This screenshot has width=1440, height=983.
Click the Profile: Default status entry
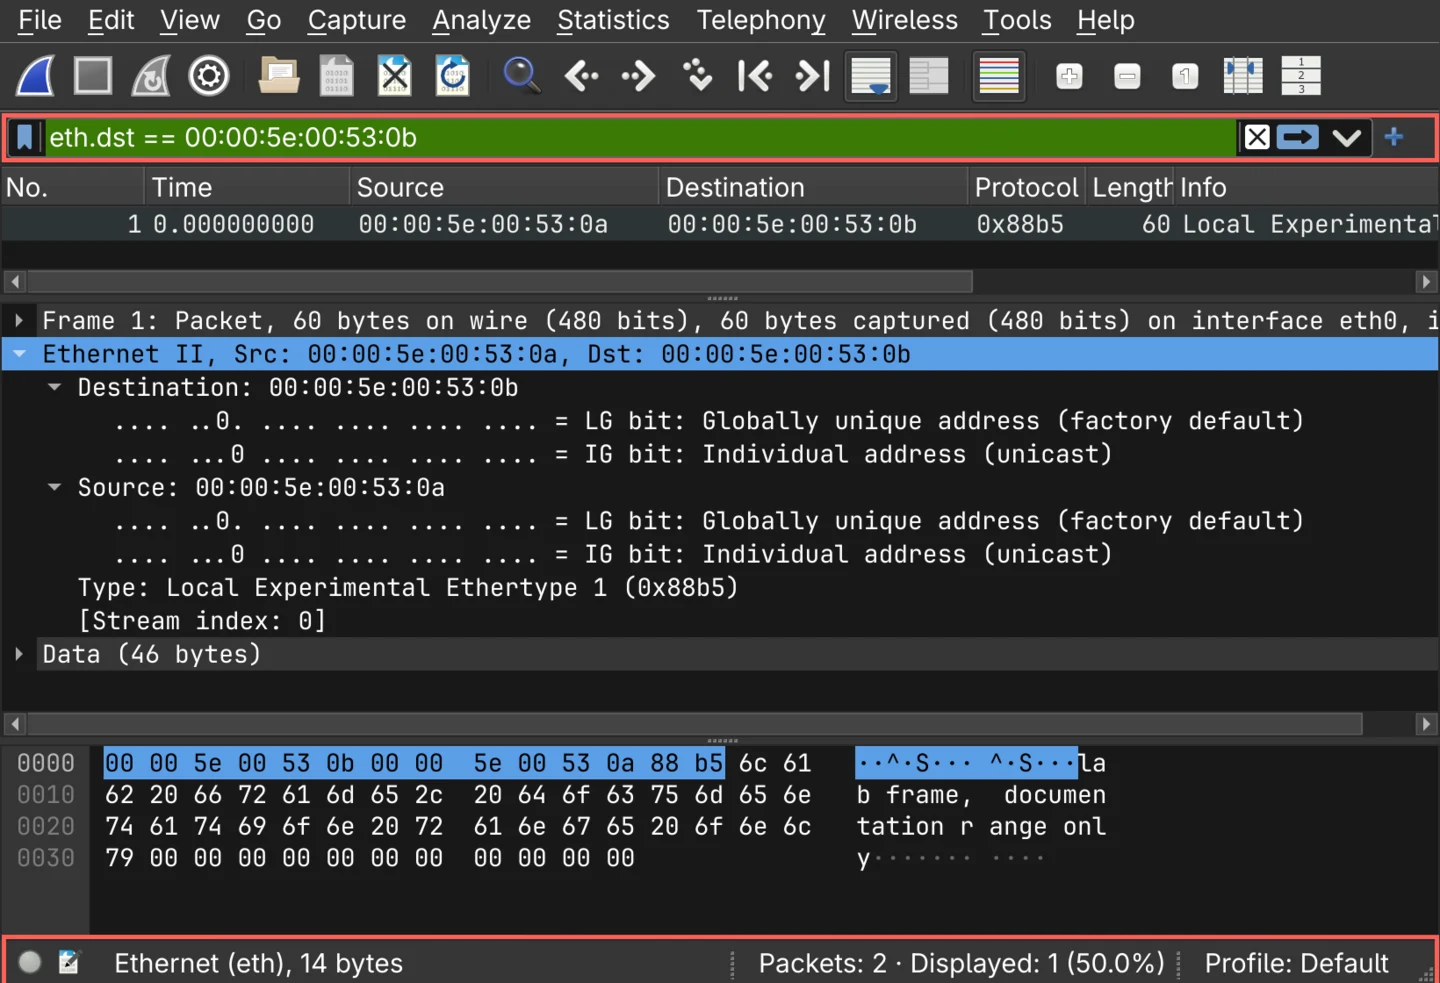click(x=1296, y=963)
